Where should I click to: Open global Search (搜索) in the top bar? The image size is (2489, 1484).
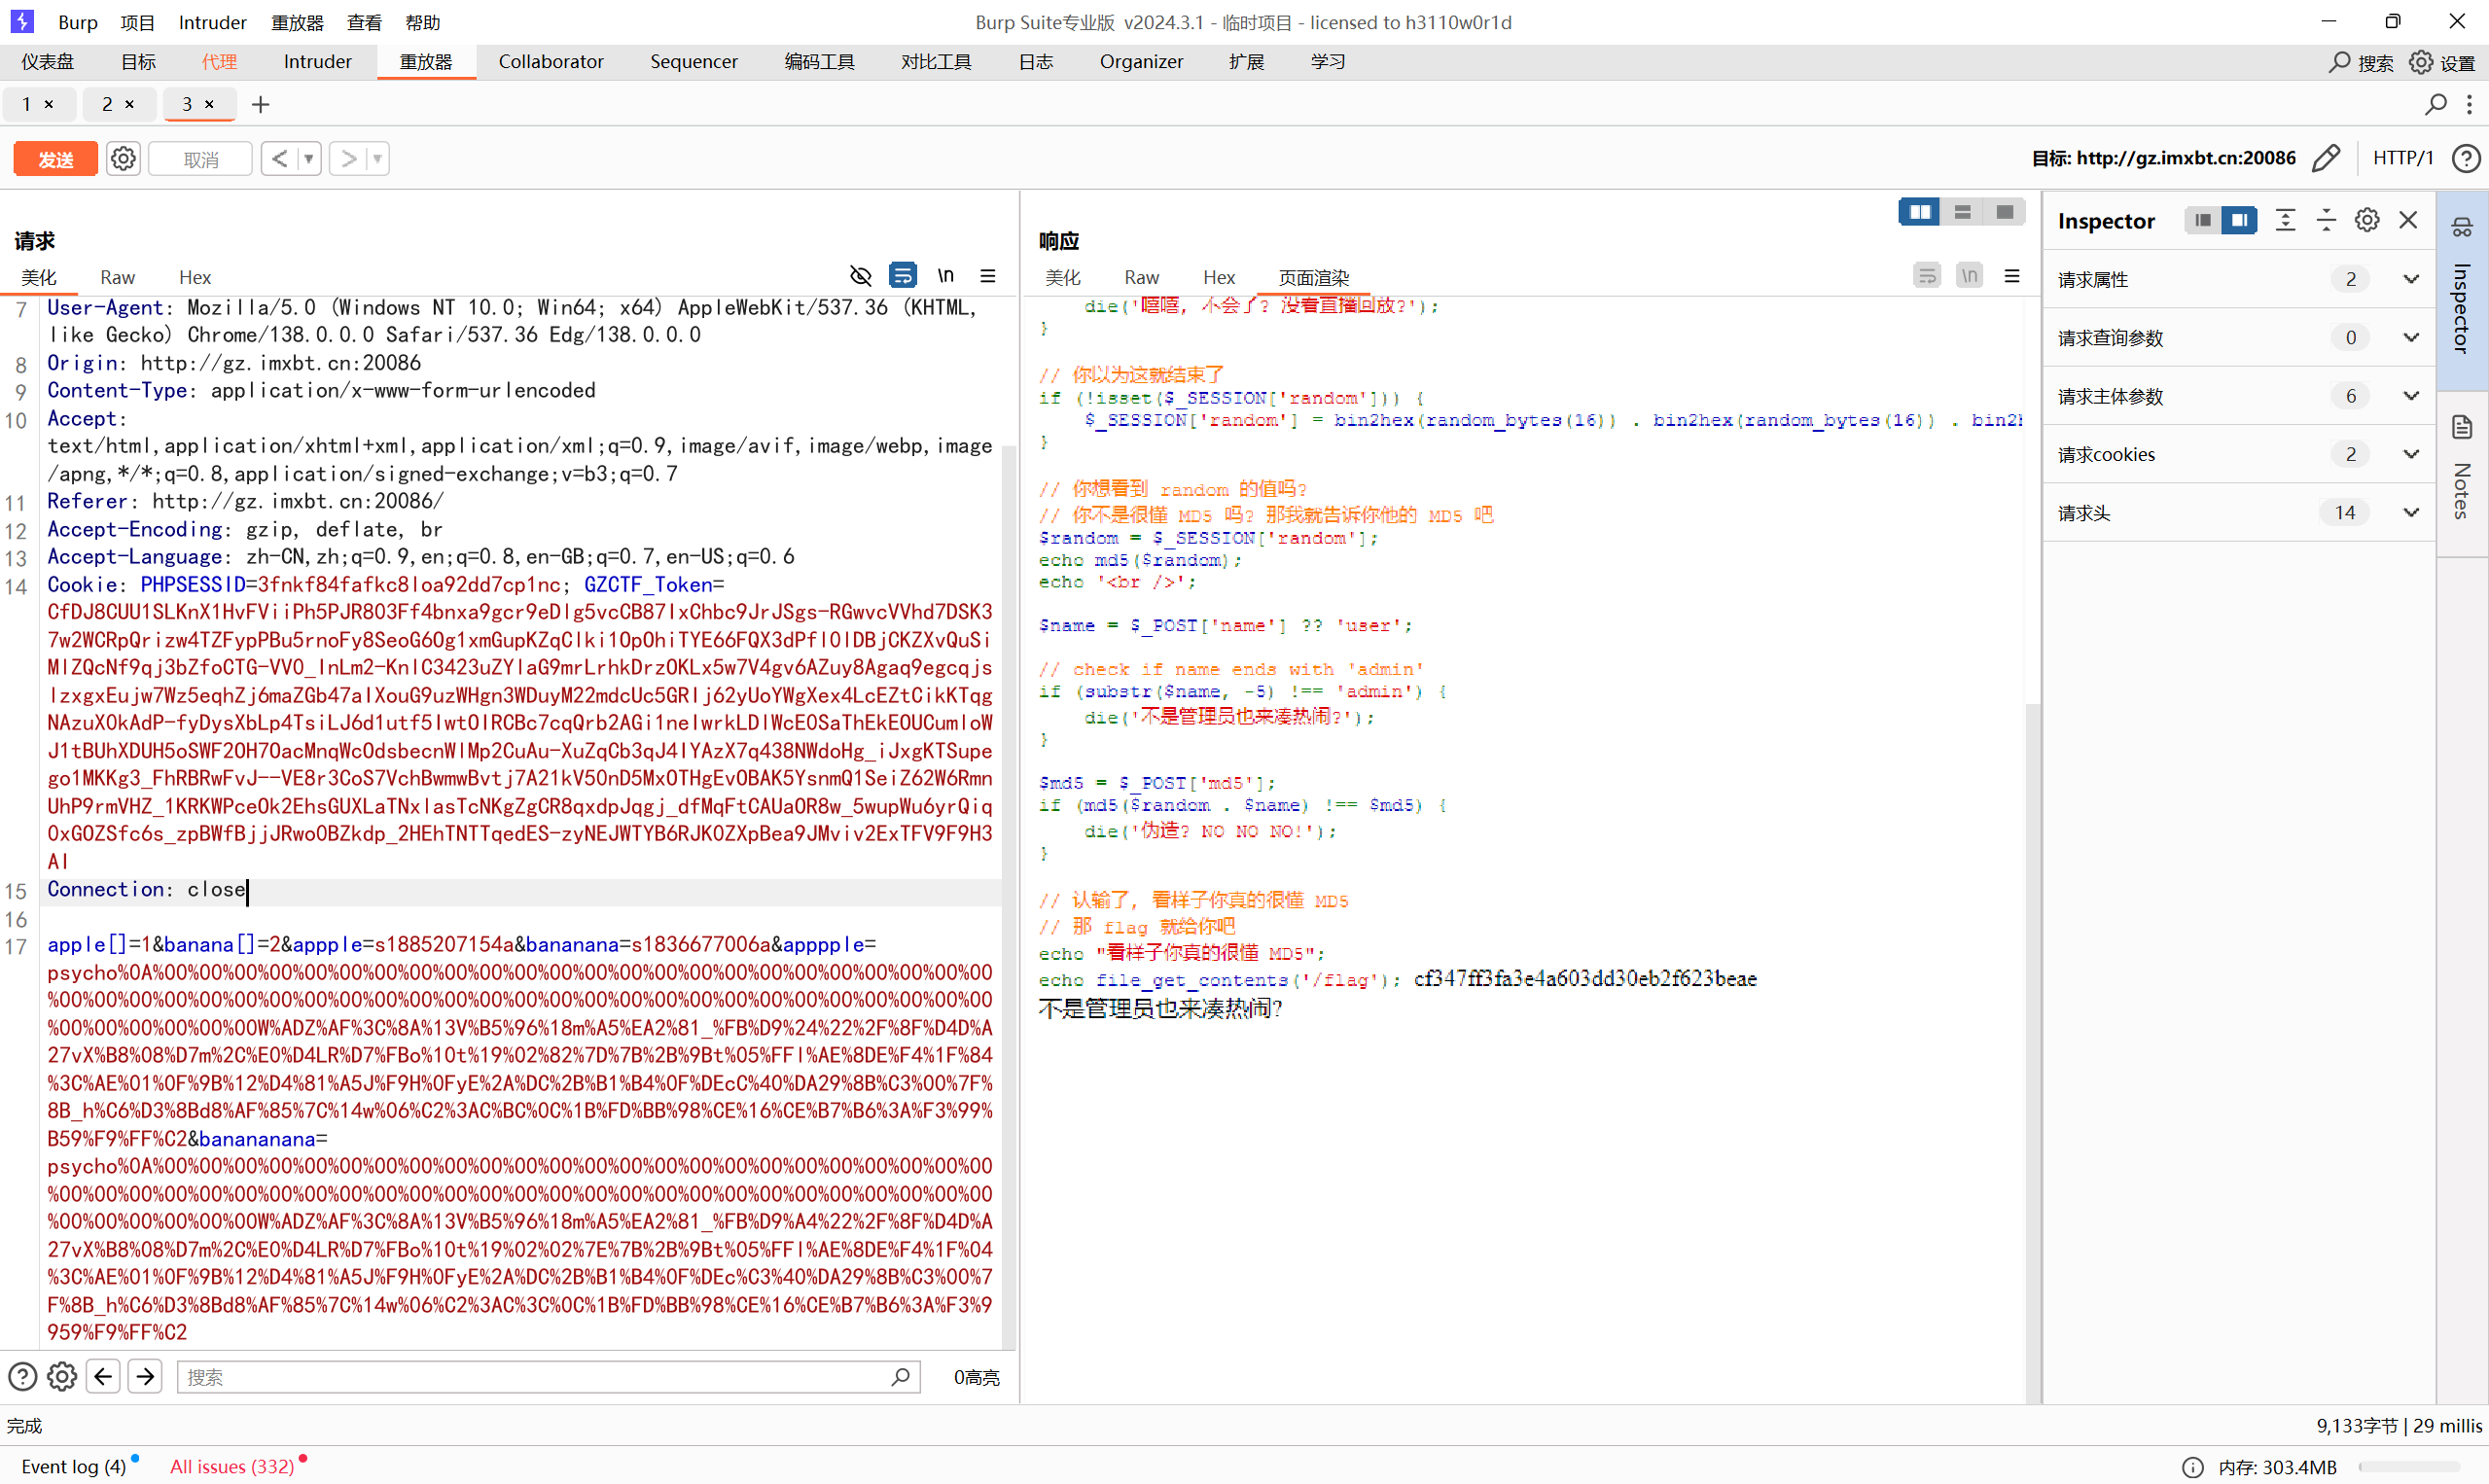pyautogui.click(x=2360, y=62)
